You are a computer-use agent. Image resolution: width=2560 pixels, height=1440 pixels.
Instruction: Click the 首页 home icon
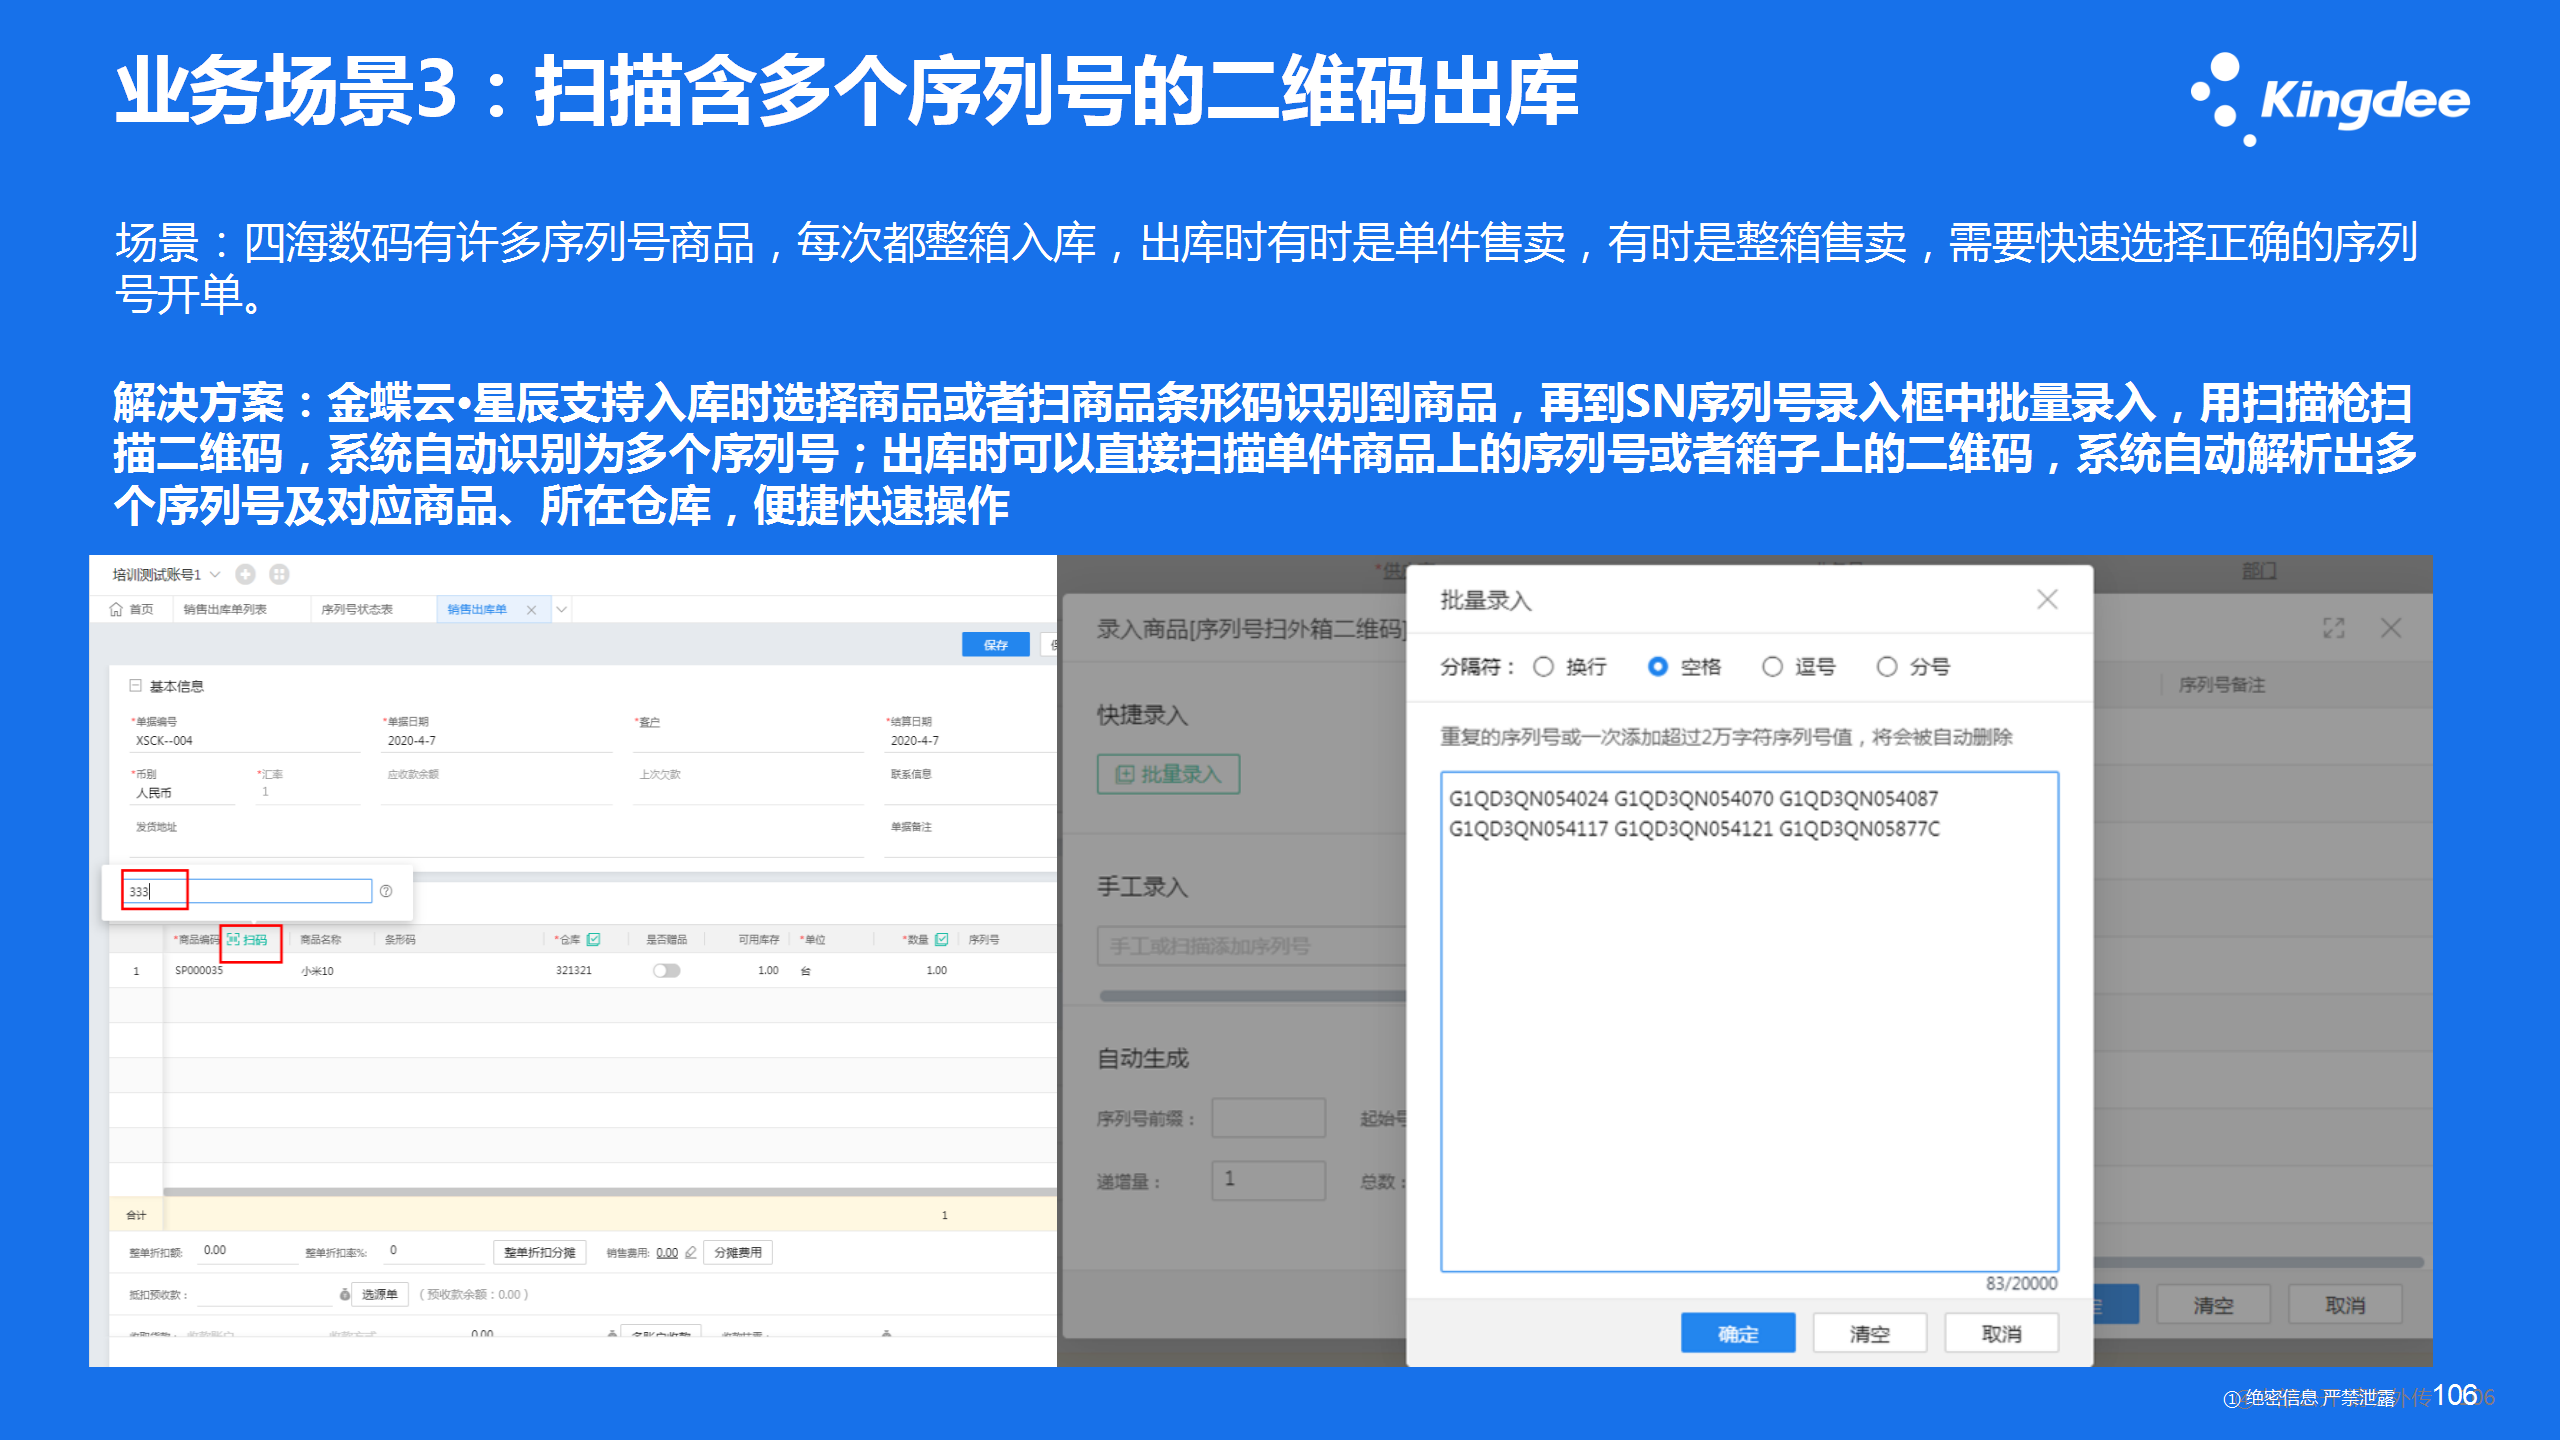117,609
